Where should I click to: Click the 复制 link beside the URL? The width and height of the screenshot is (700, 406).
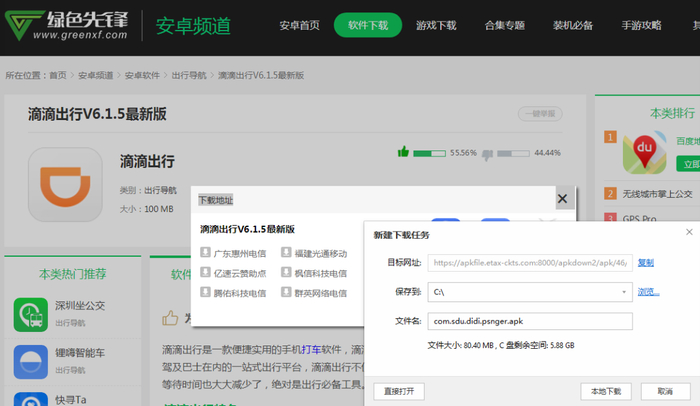[x=646, y=262]
